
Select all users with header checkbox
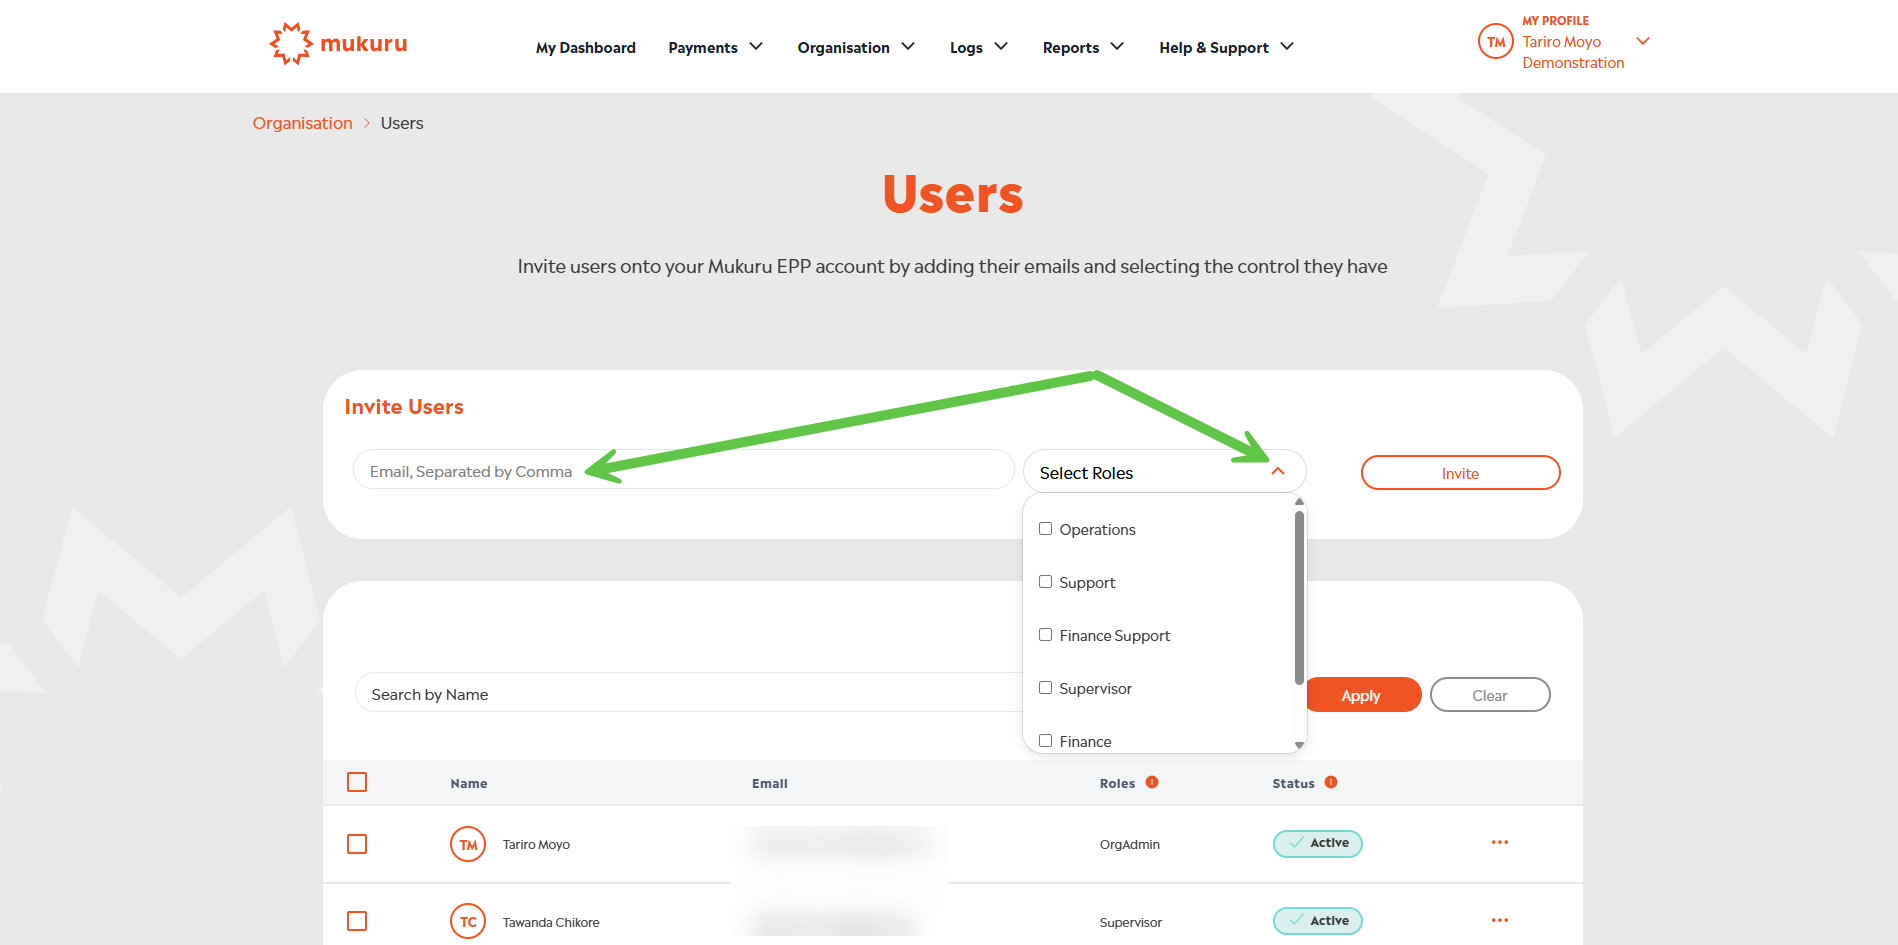357,782
